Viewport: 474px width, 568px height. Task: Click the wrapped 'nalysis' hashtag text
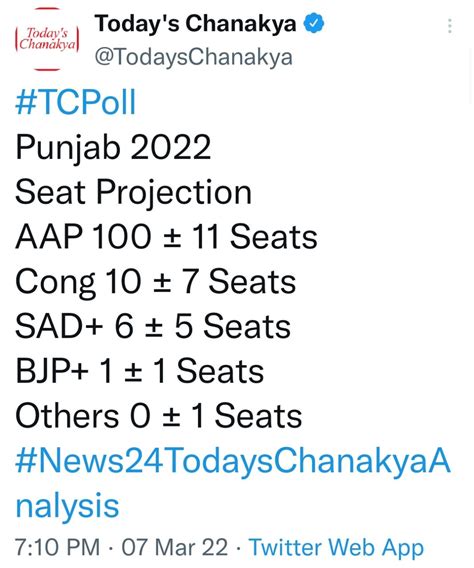coord(67,506)
